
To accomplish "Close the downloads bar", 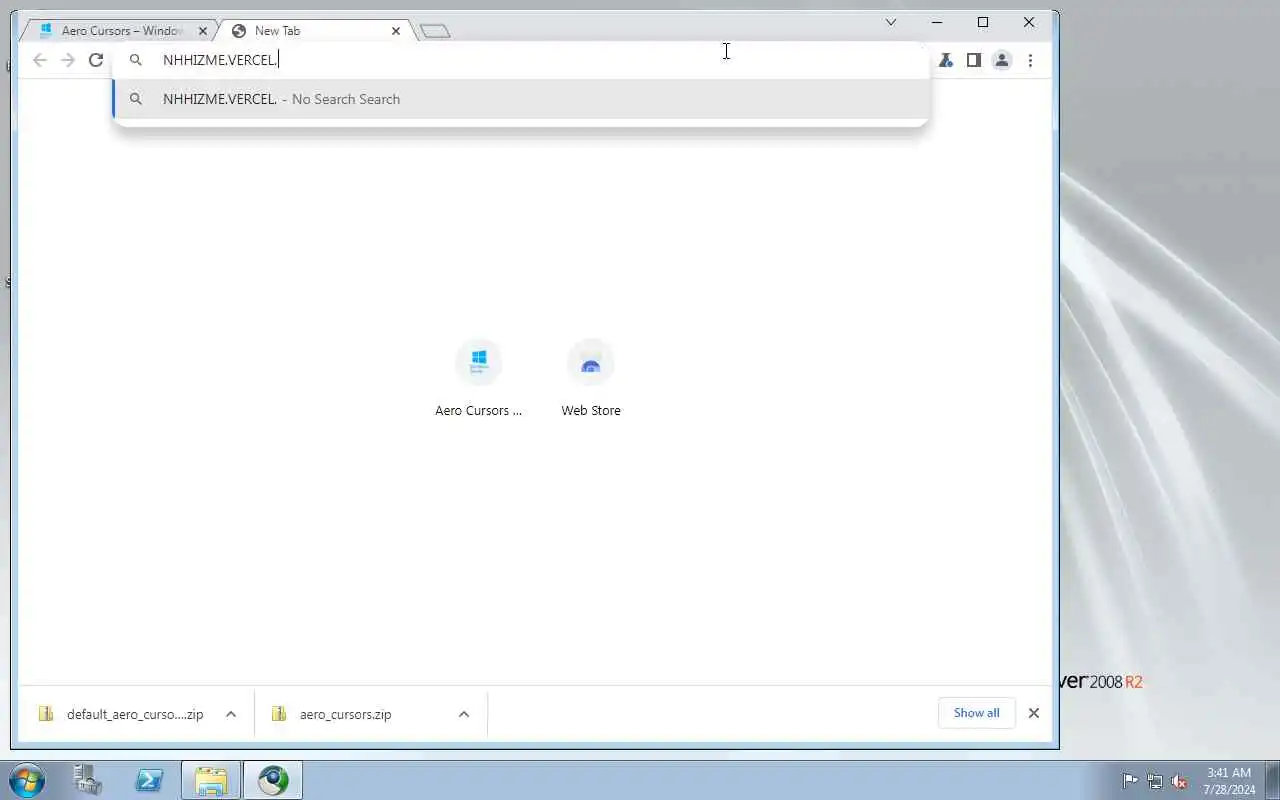I will point(1034,713).
